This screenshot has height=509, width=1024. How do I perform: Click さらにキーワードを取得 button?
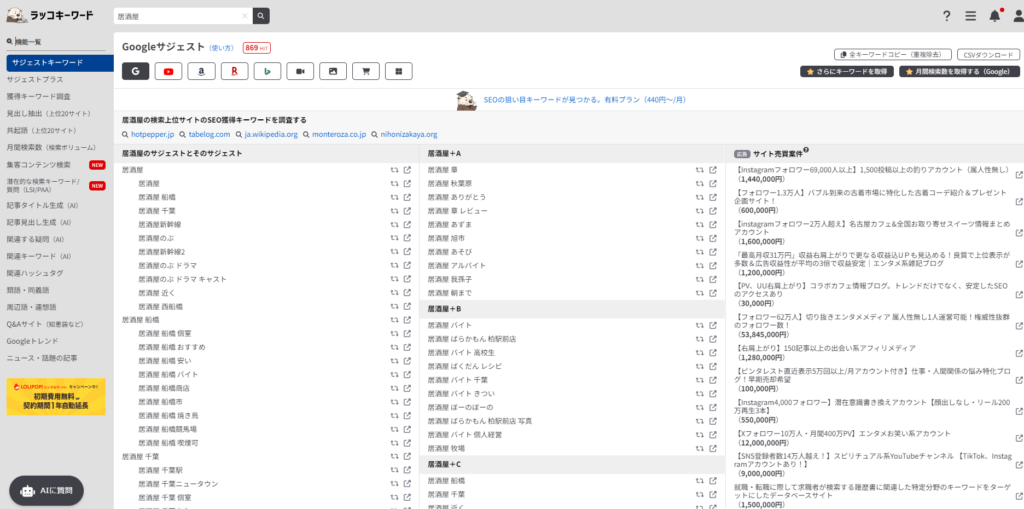[x=846, y=71]
